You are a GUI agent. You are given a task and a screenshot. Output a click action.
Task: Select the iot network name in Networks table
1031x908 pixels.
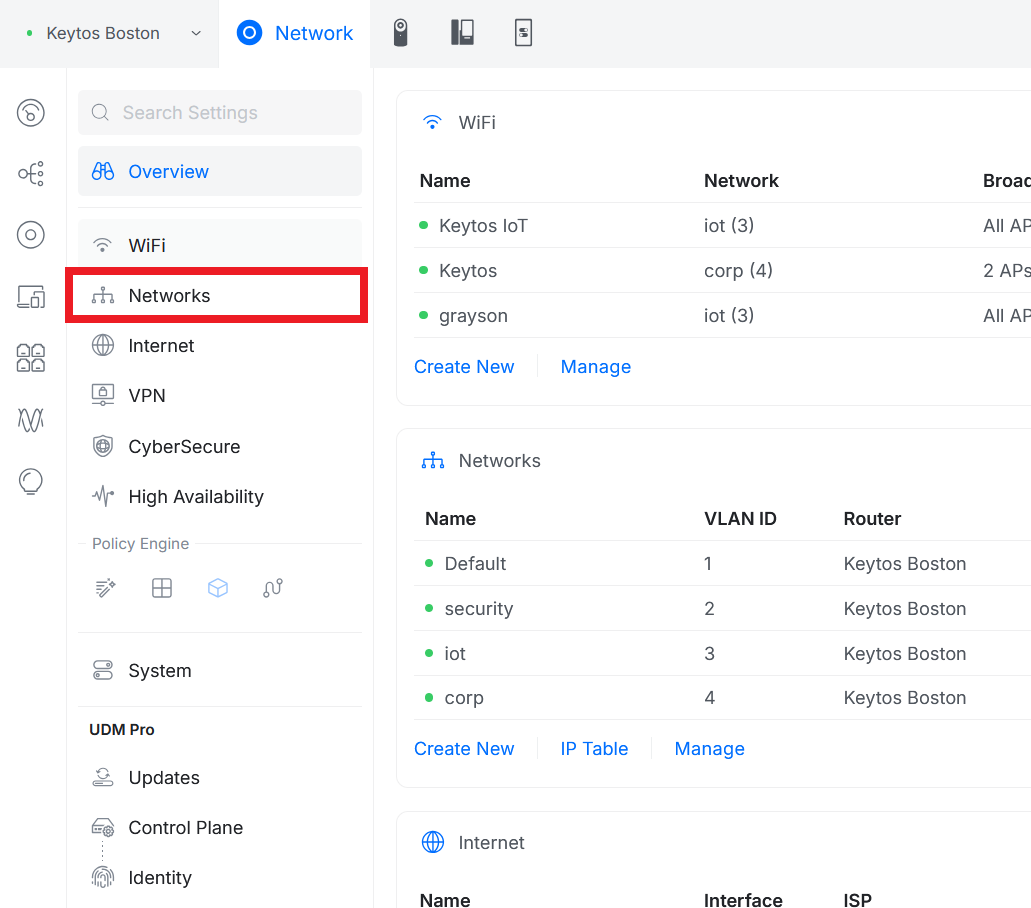tap(455, 654)
